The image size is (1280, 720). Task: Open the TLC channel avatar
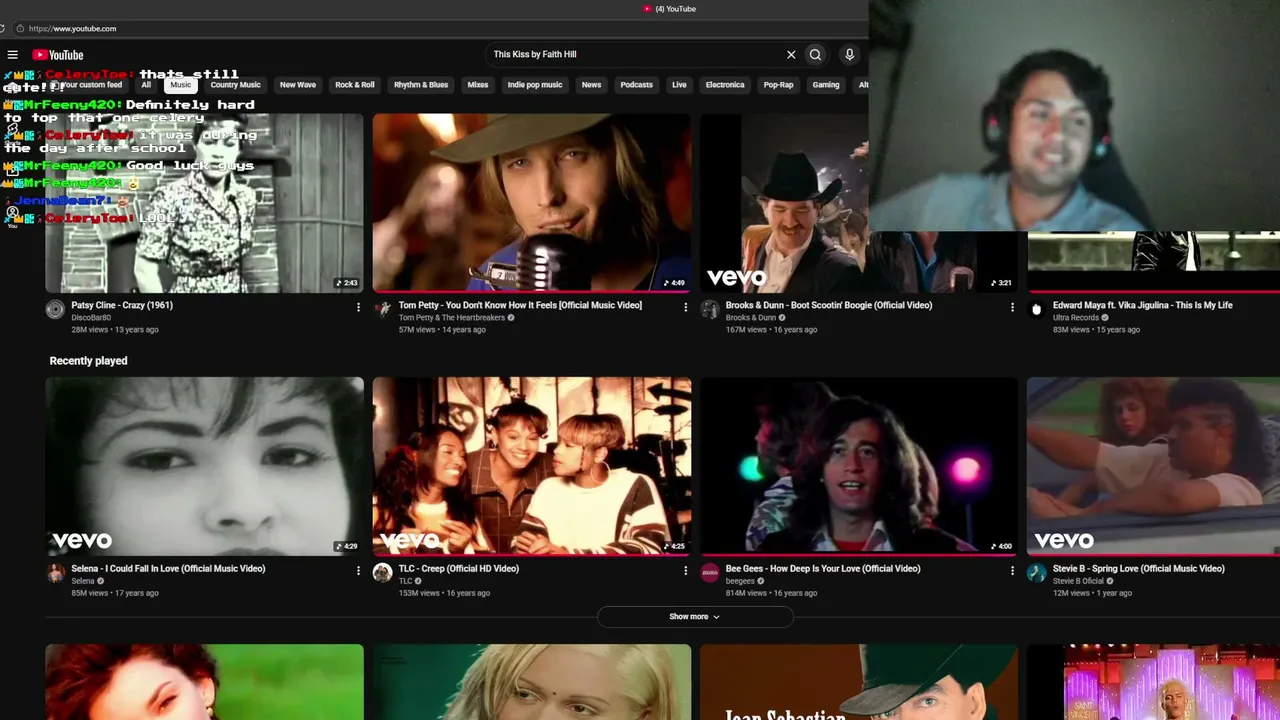(382, 573)
